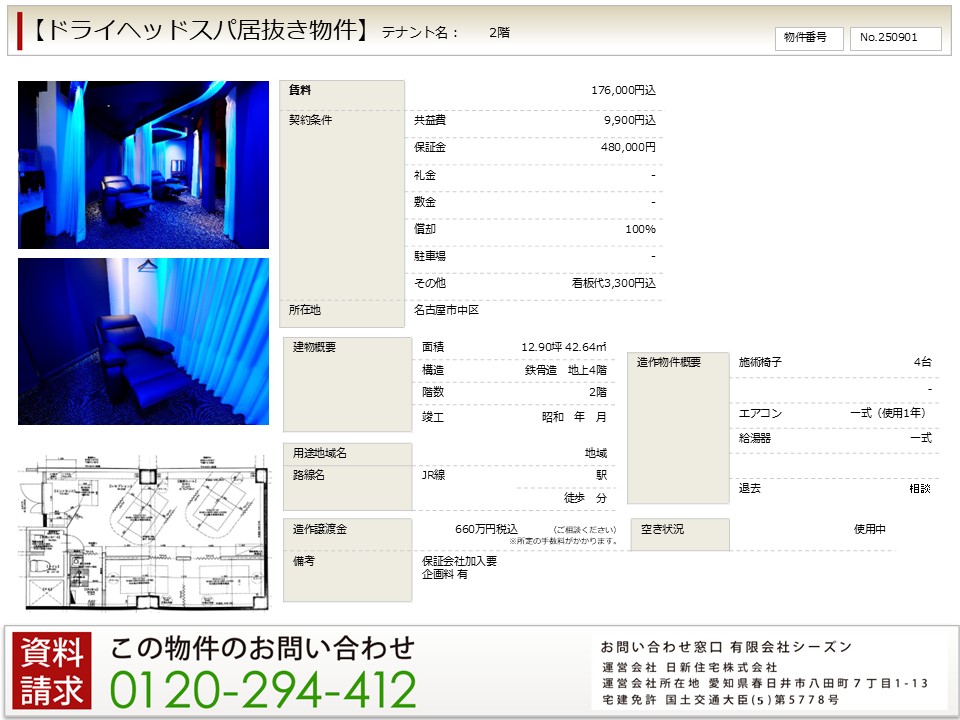Screen dimensions: 960x720
Task: Click the 空き状況 header cell
Action: click(680, 534)
